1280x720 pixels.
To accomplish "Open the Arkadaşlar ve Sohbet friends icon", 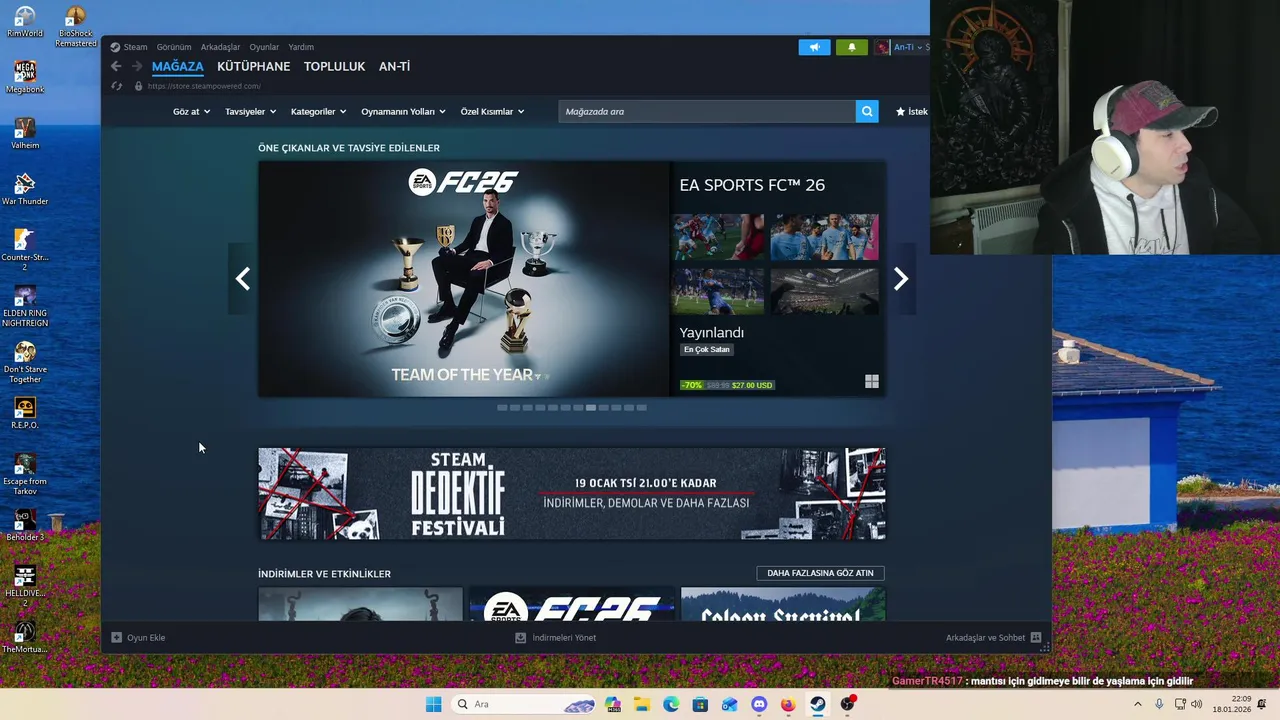I will 1035,637.
